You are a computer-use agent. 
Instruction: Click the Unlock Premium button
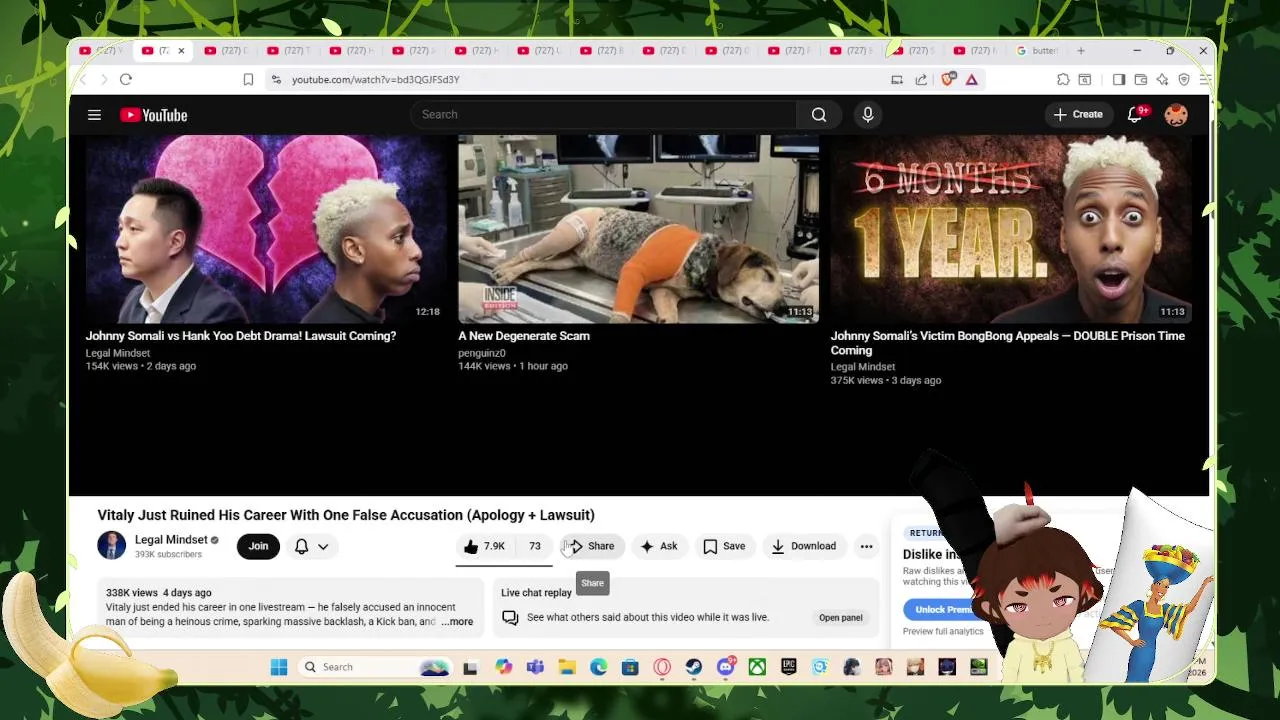pyautogui.click(x=941, y=609)
